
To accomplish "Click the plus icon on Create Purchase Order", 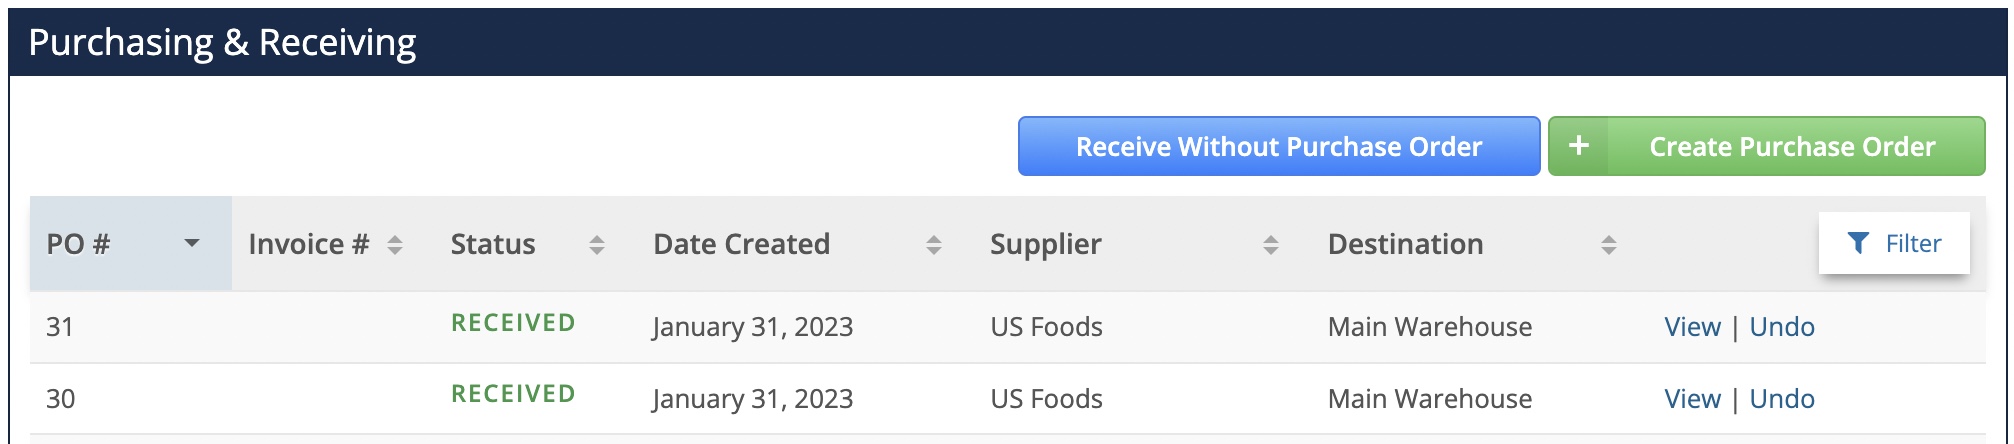I will [x=1578, y=146].
